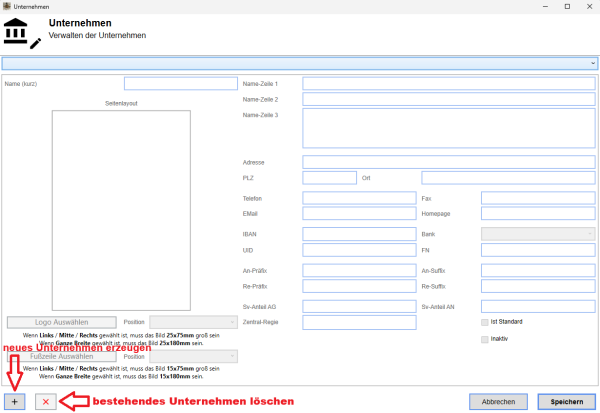Click the Ort input field
600x413 pixels.
click(x=509, y=178)
